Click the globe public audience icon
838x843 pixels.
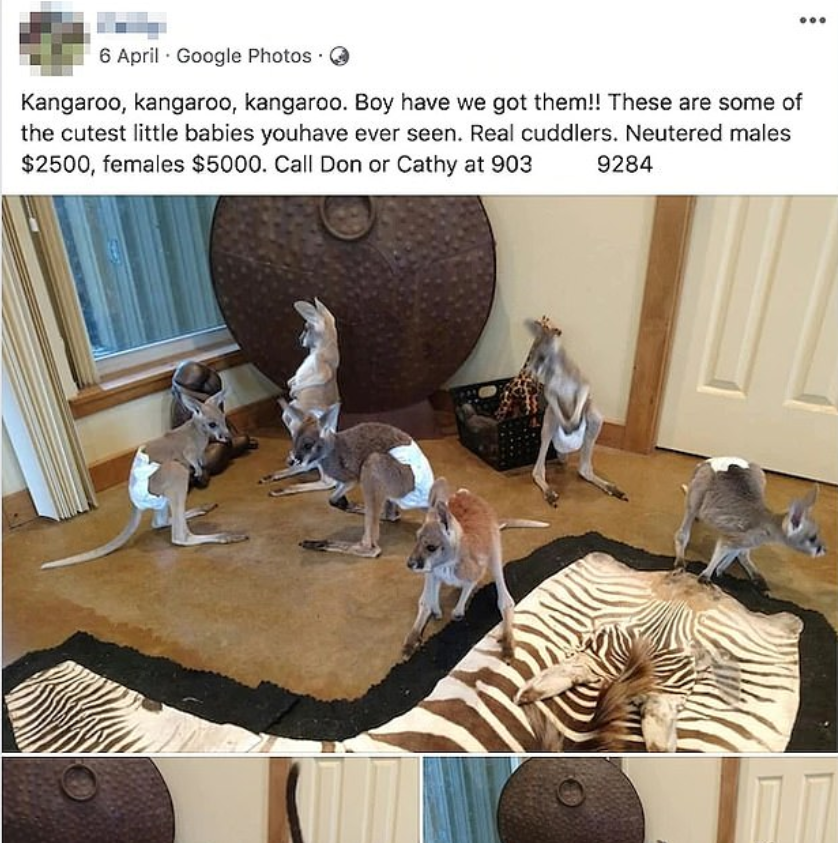[x=339, y=56]
